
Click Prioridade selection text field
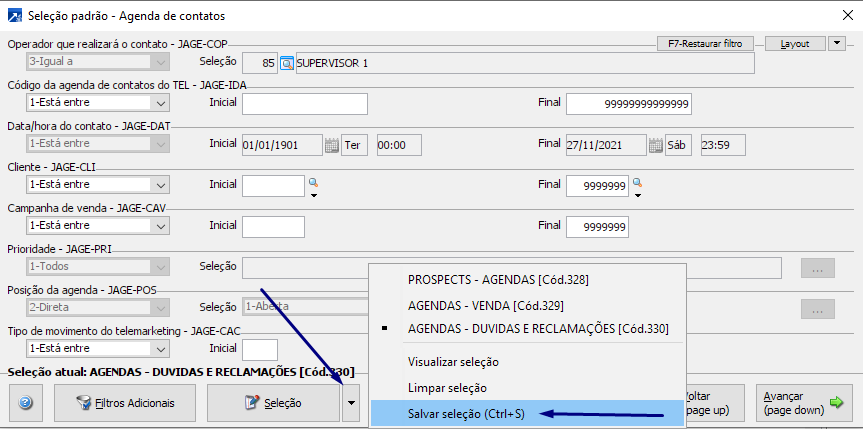point(512,268)
